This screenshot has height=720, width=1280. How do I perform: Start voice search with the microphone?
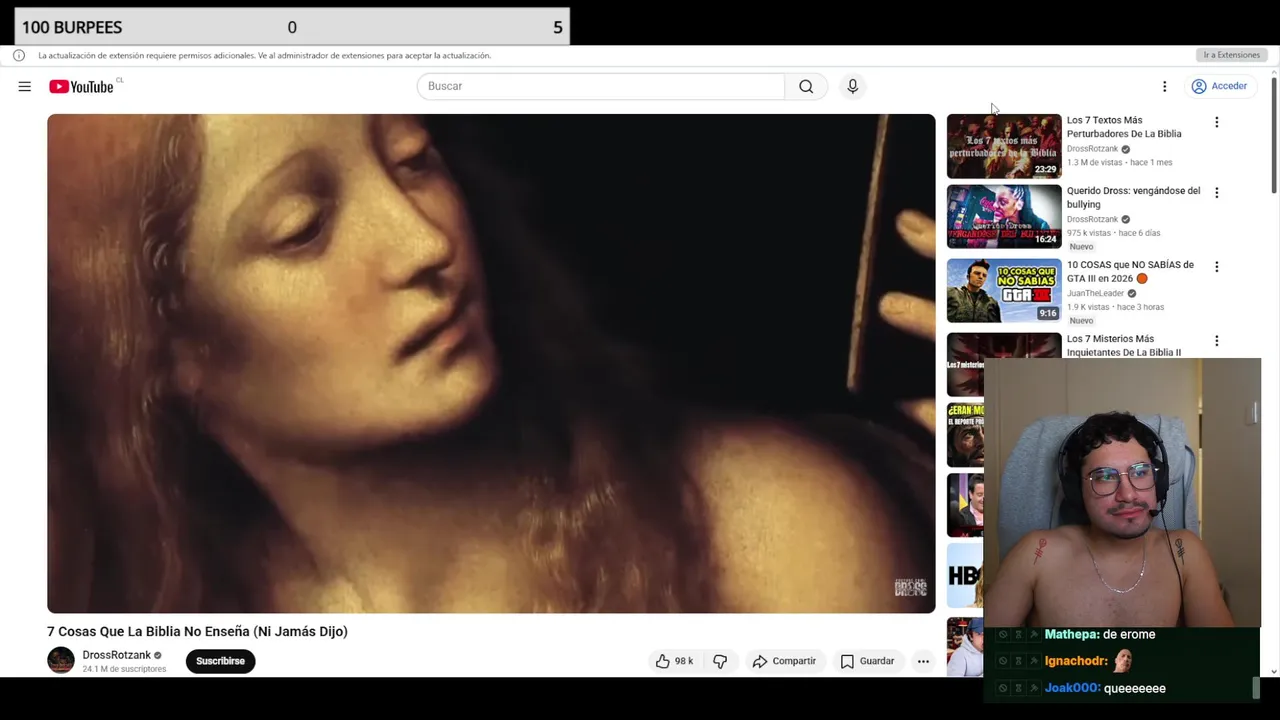(852, 86)
